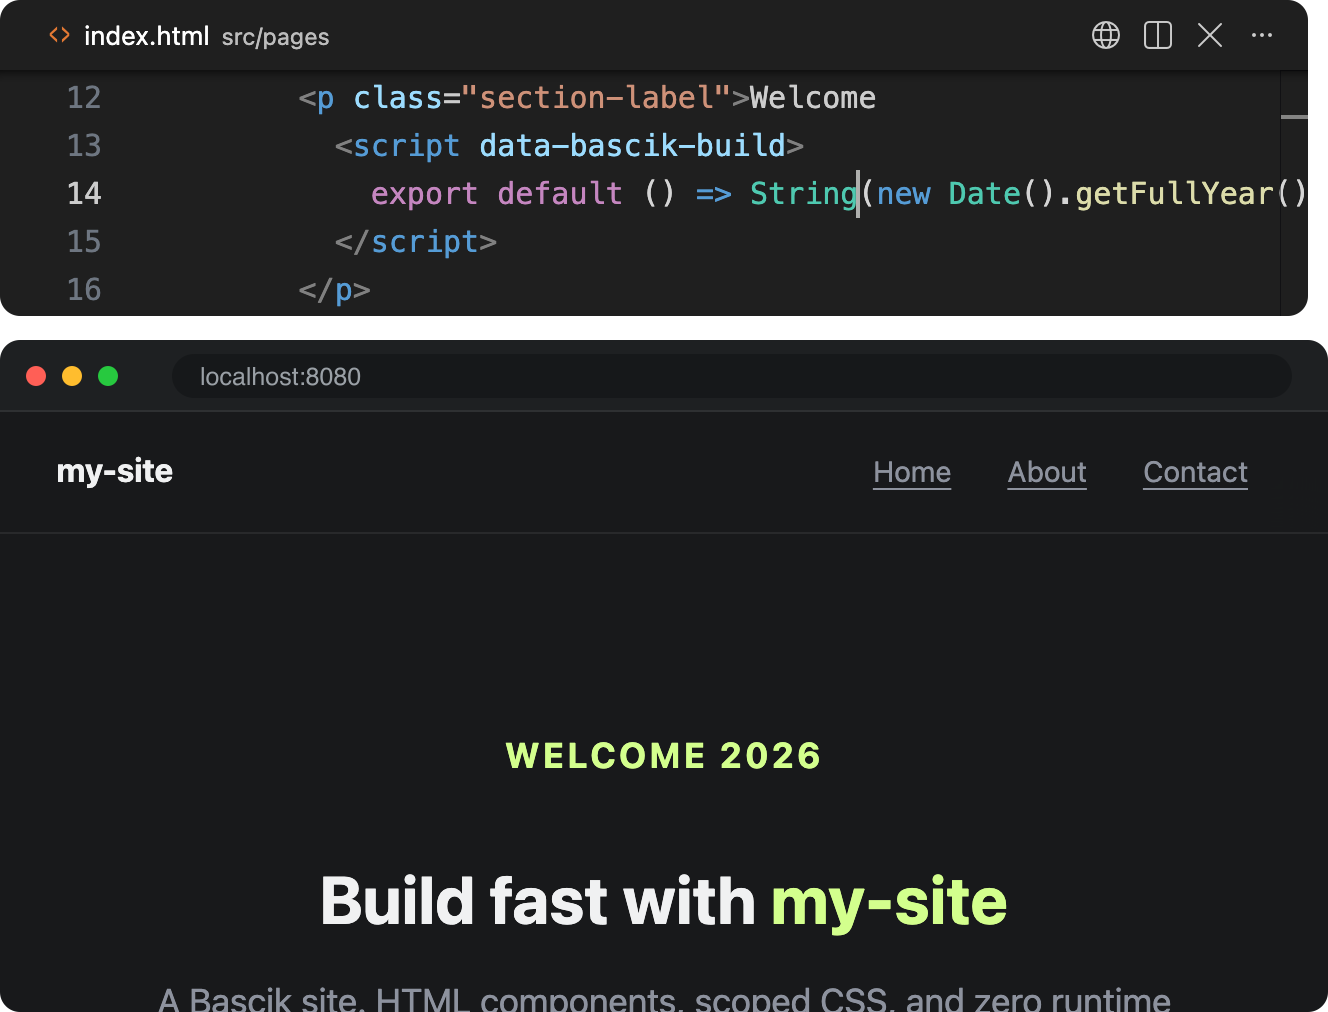Go to the Home nav link
Viewport: 1328px width, 1012px height.
pos(912,472)
